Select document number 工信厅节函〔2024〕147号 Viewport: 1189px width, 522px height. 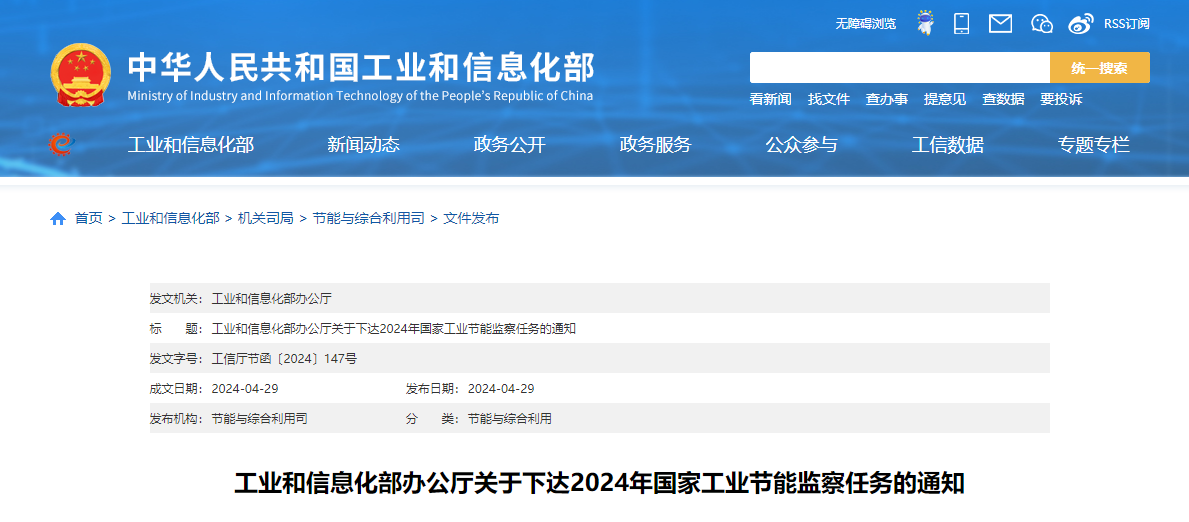pyautogui.click(x=284, y=358)
